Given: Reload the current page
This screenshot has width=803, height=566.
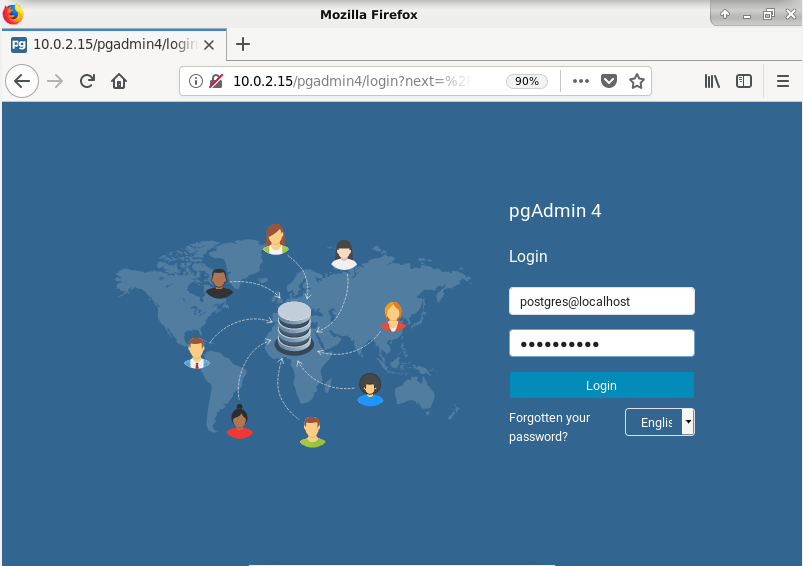Looking at the screenshot, I should [87, 81].
